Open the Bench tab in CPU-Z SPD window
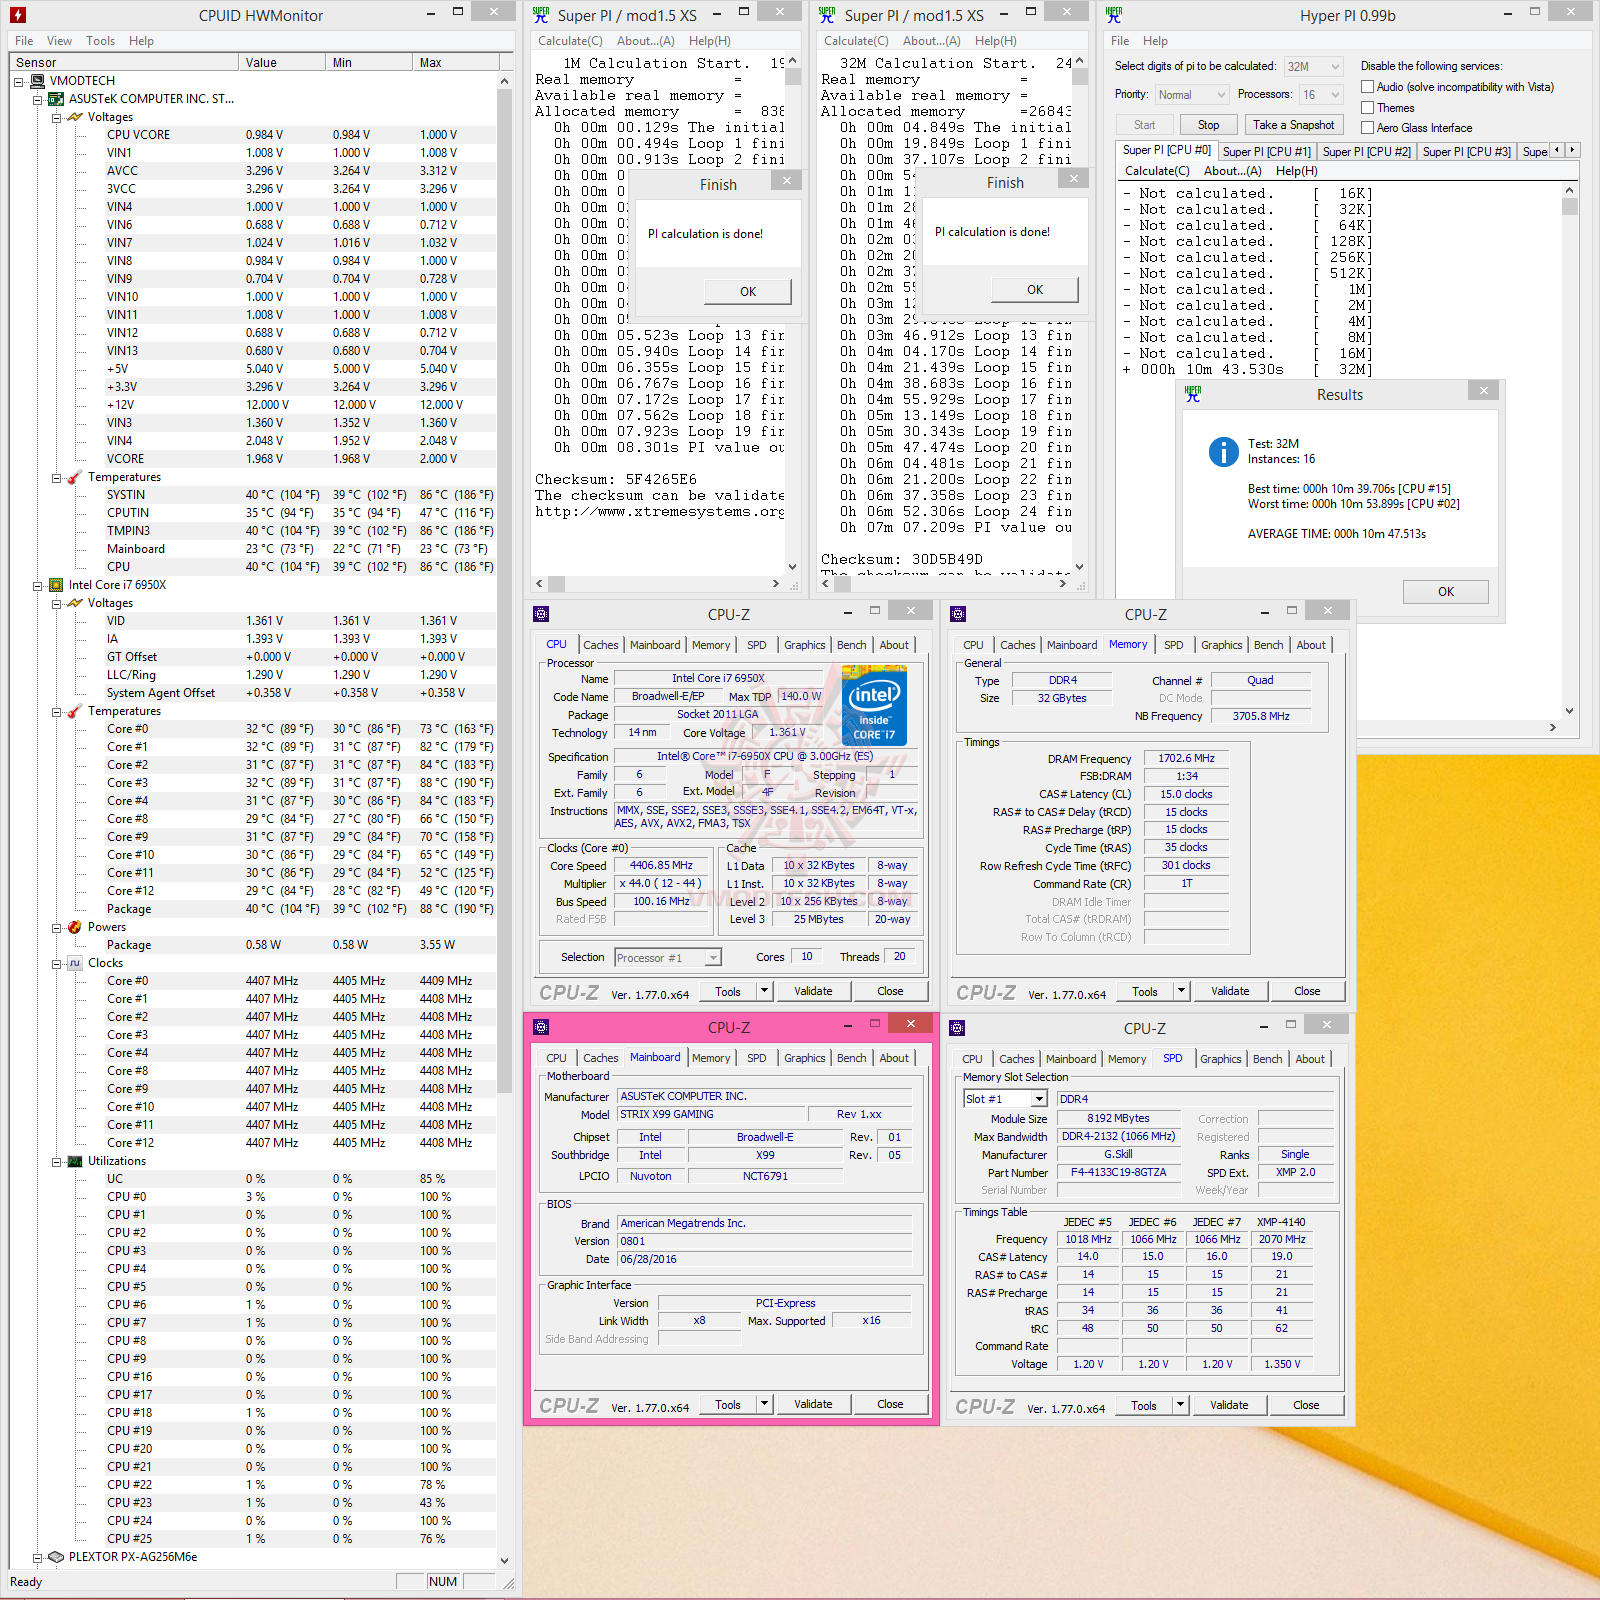This screenshot has width=1600, height=1600. tap(1267, 1059)
